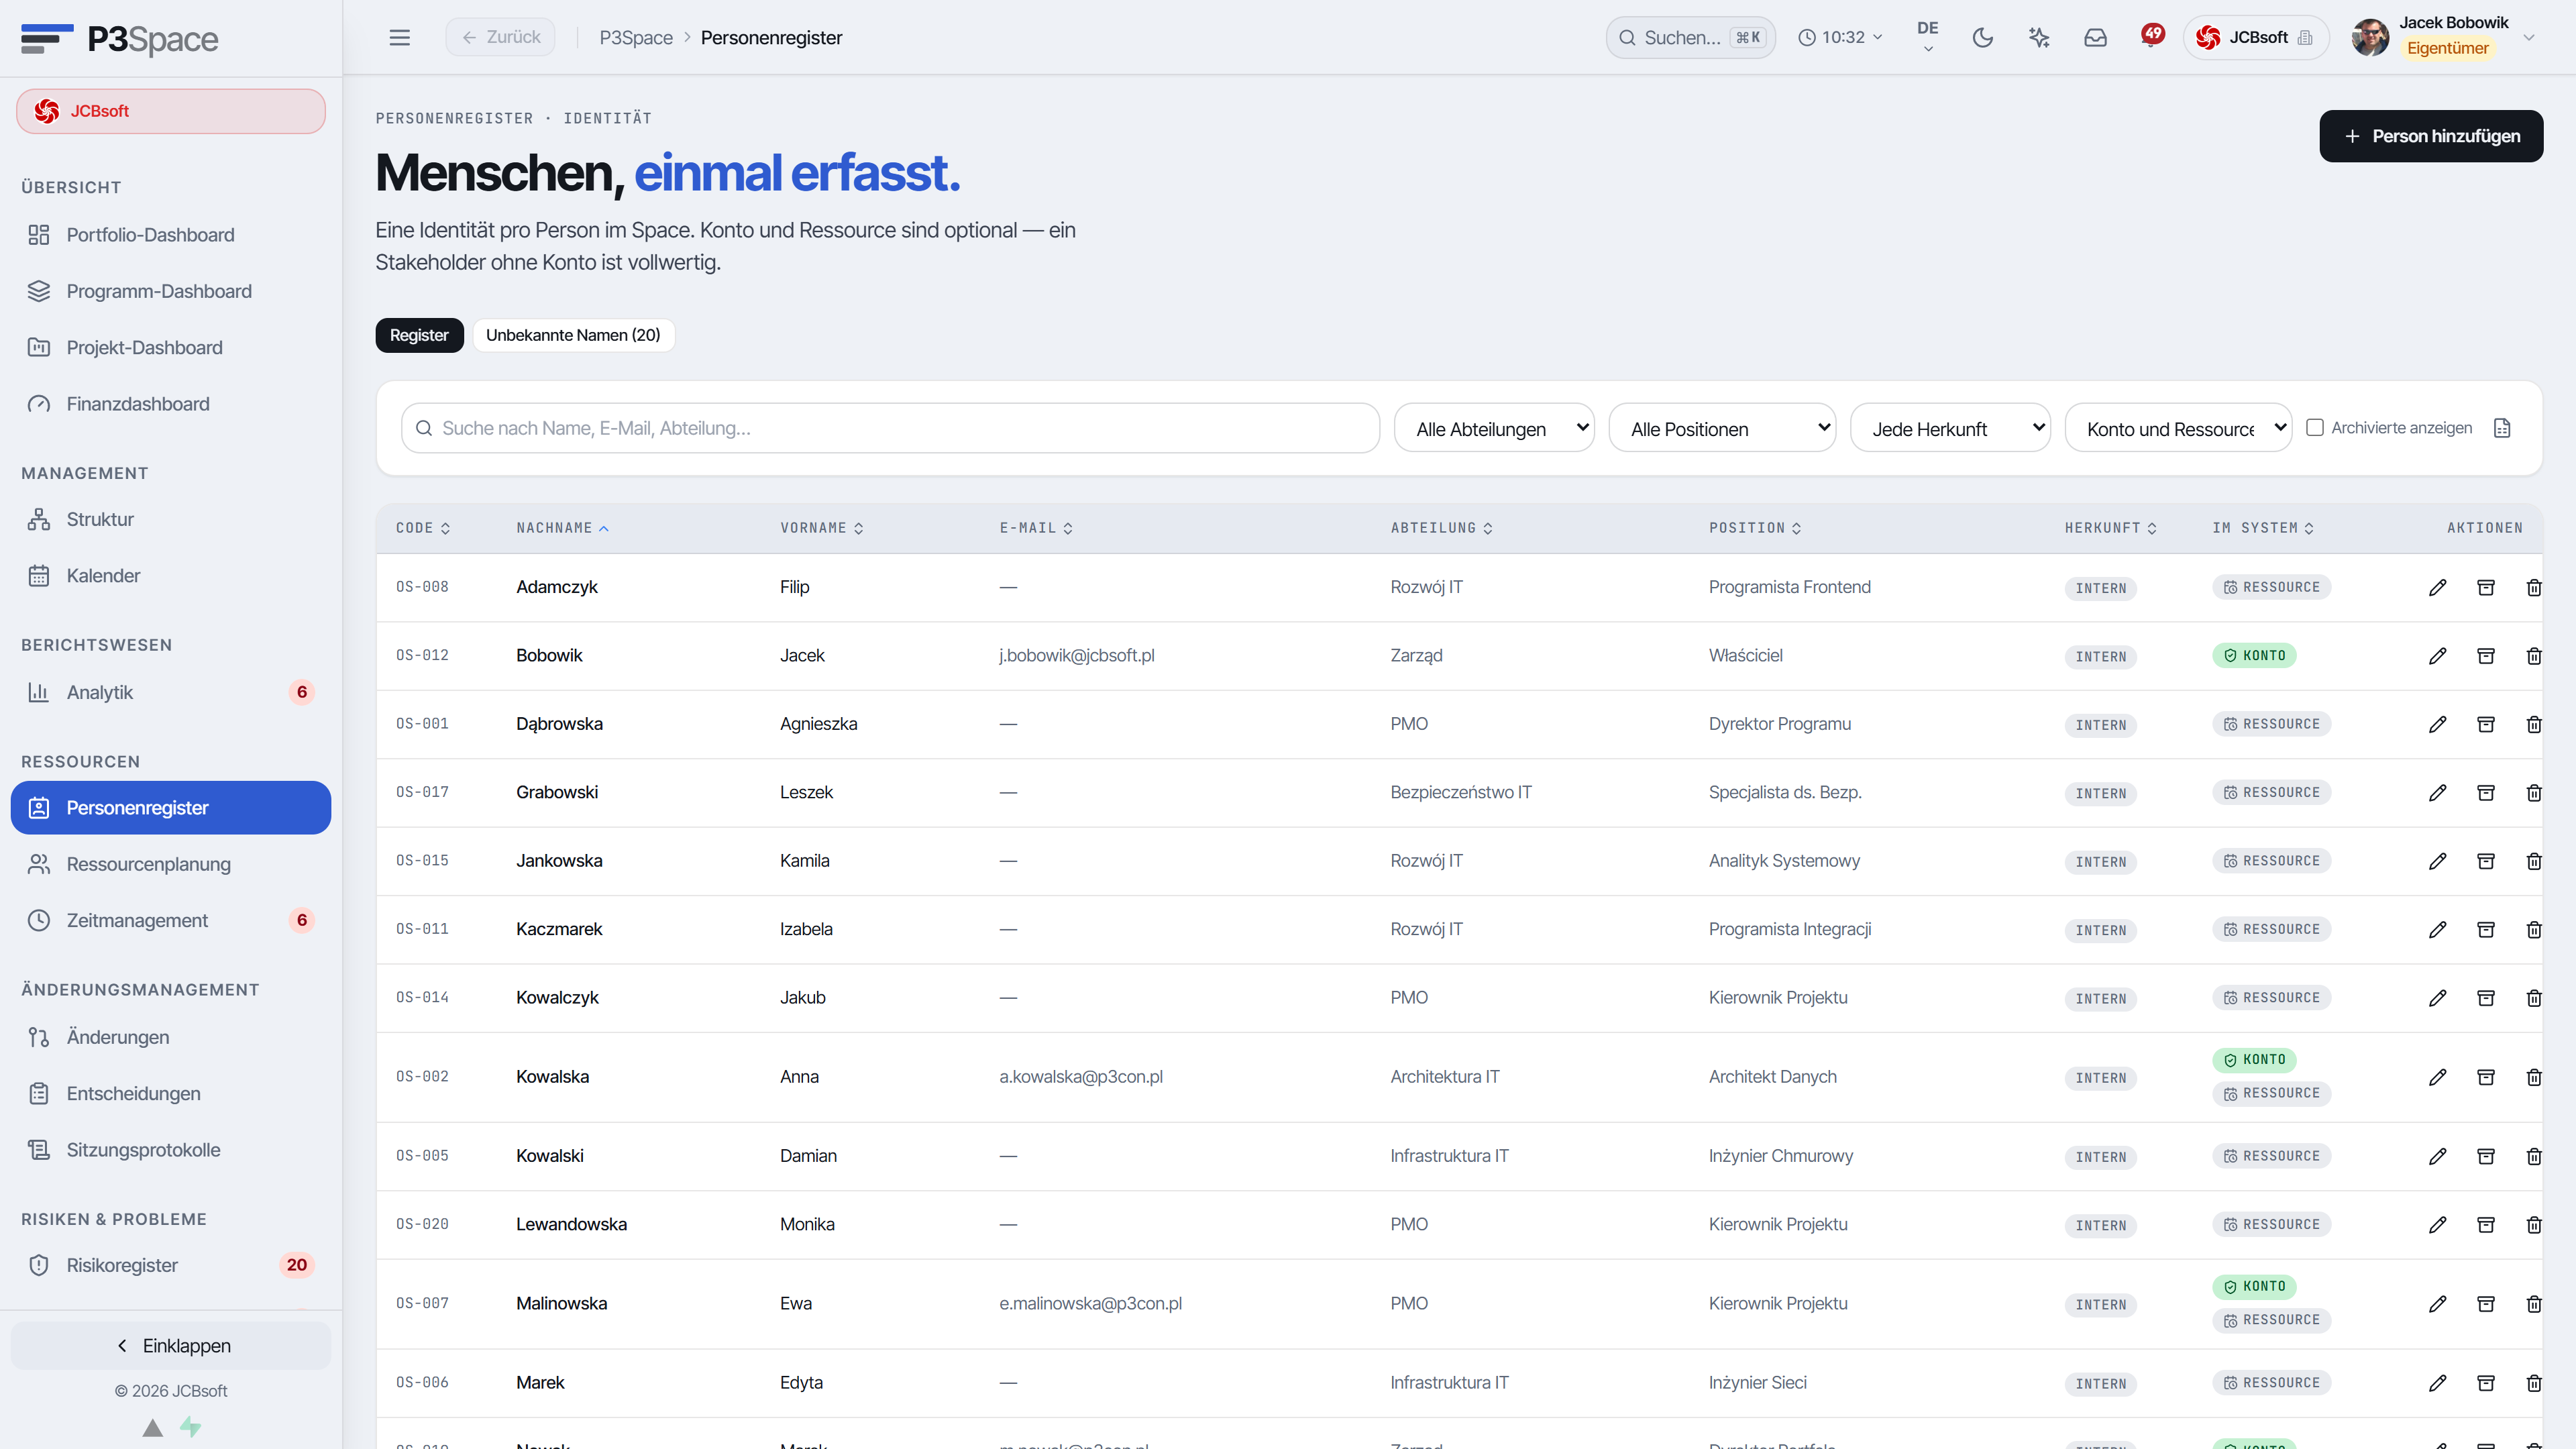Image resolution: width=2576 pixels, height=1449 pixels.
Task: Open Portfolio-Dashboard in the sidebar
Action: point(171,235)
